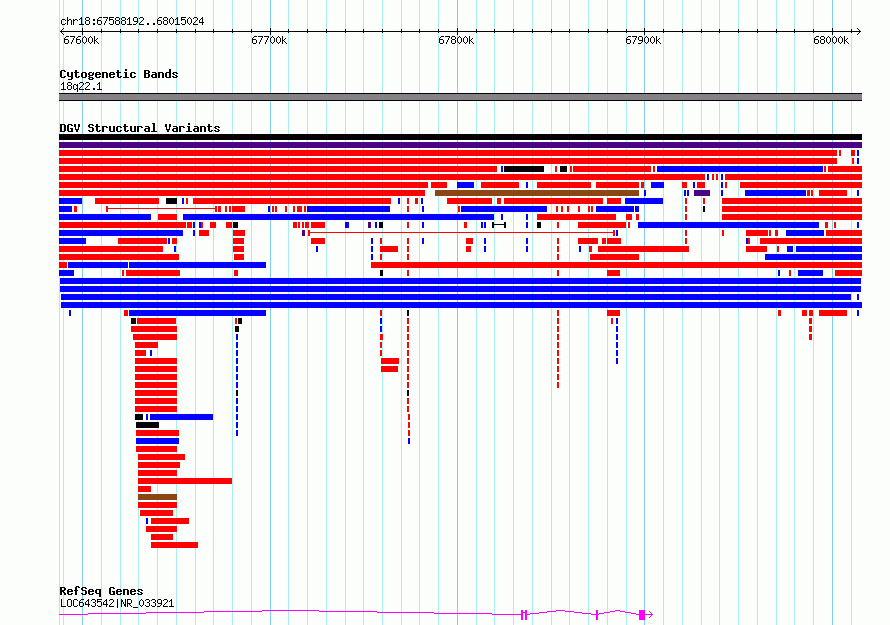Image resolution: width=890 pixels, height=625 pixels.
Task: Select the long red bar starting at 67755k
Action: click(616, 265)
